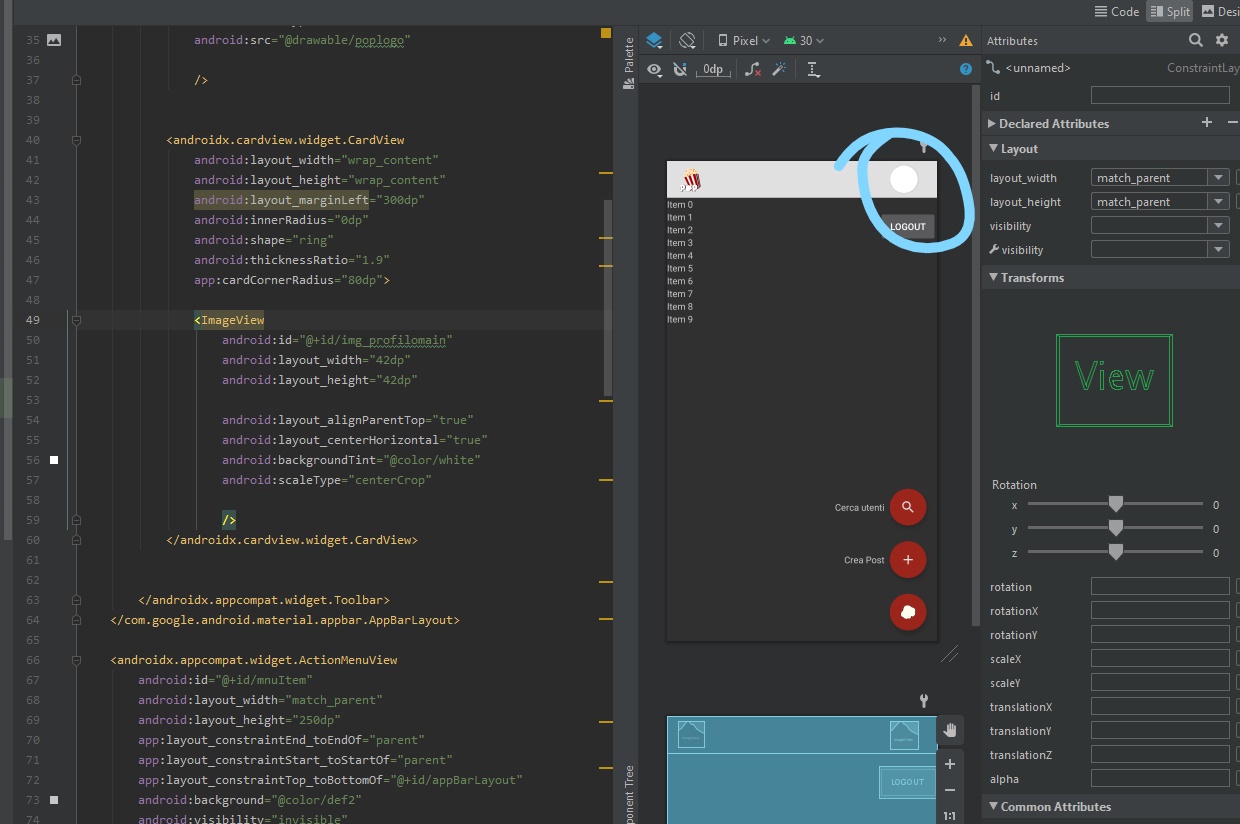Run Infer Constraints magic wand

coord(780,69)
